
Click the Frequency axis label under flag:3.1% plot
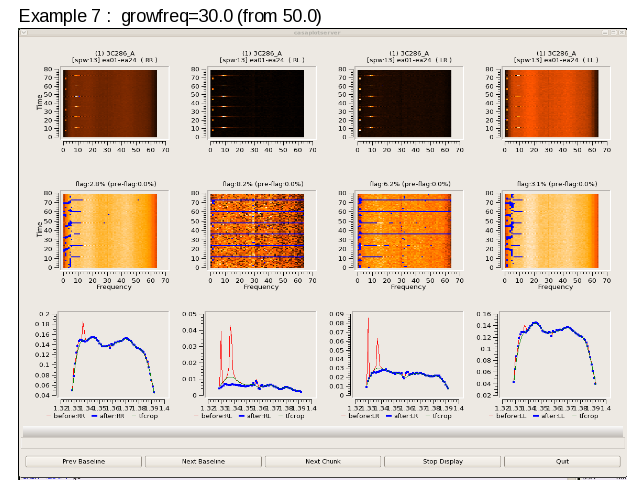point(555,287)
